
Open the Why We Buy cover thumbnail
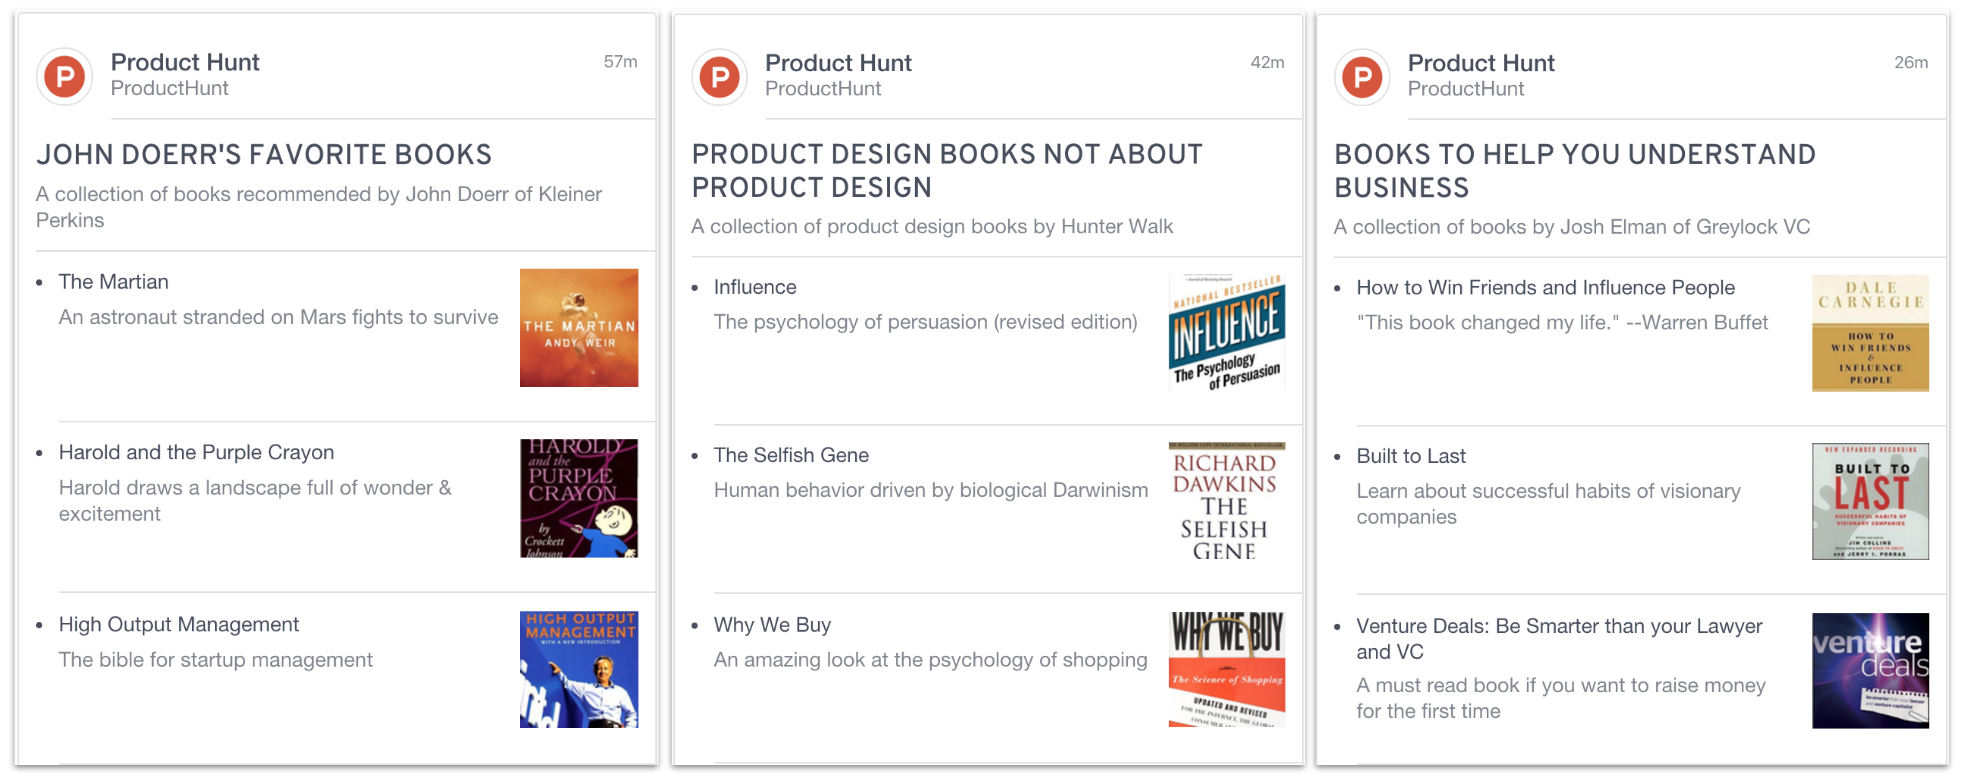(x=1227, y=670)
